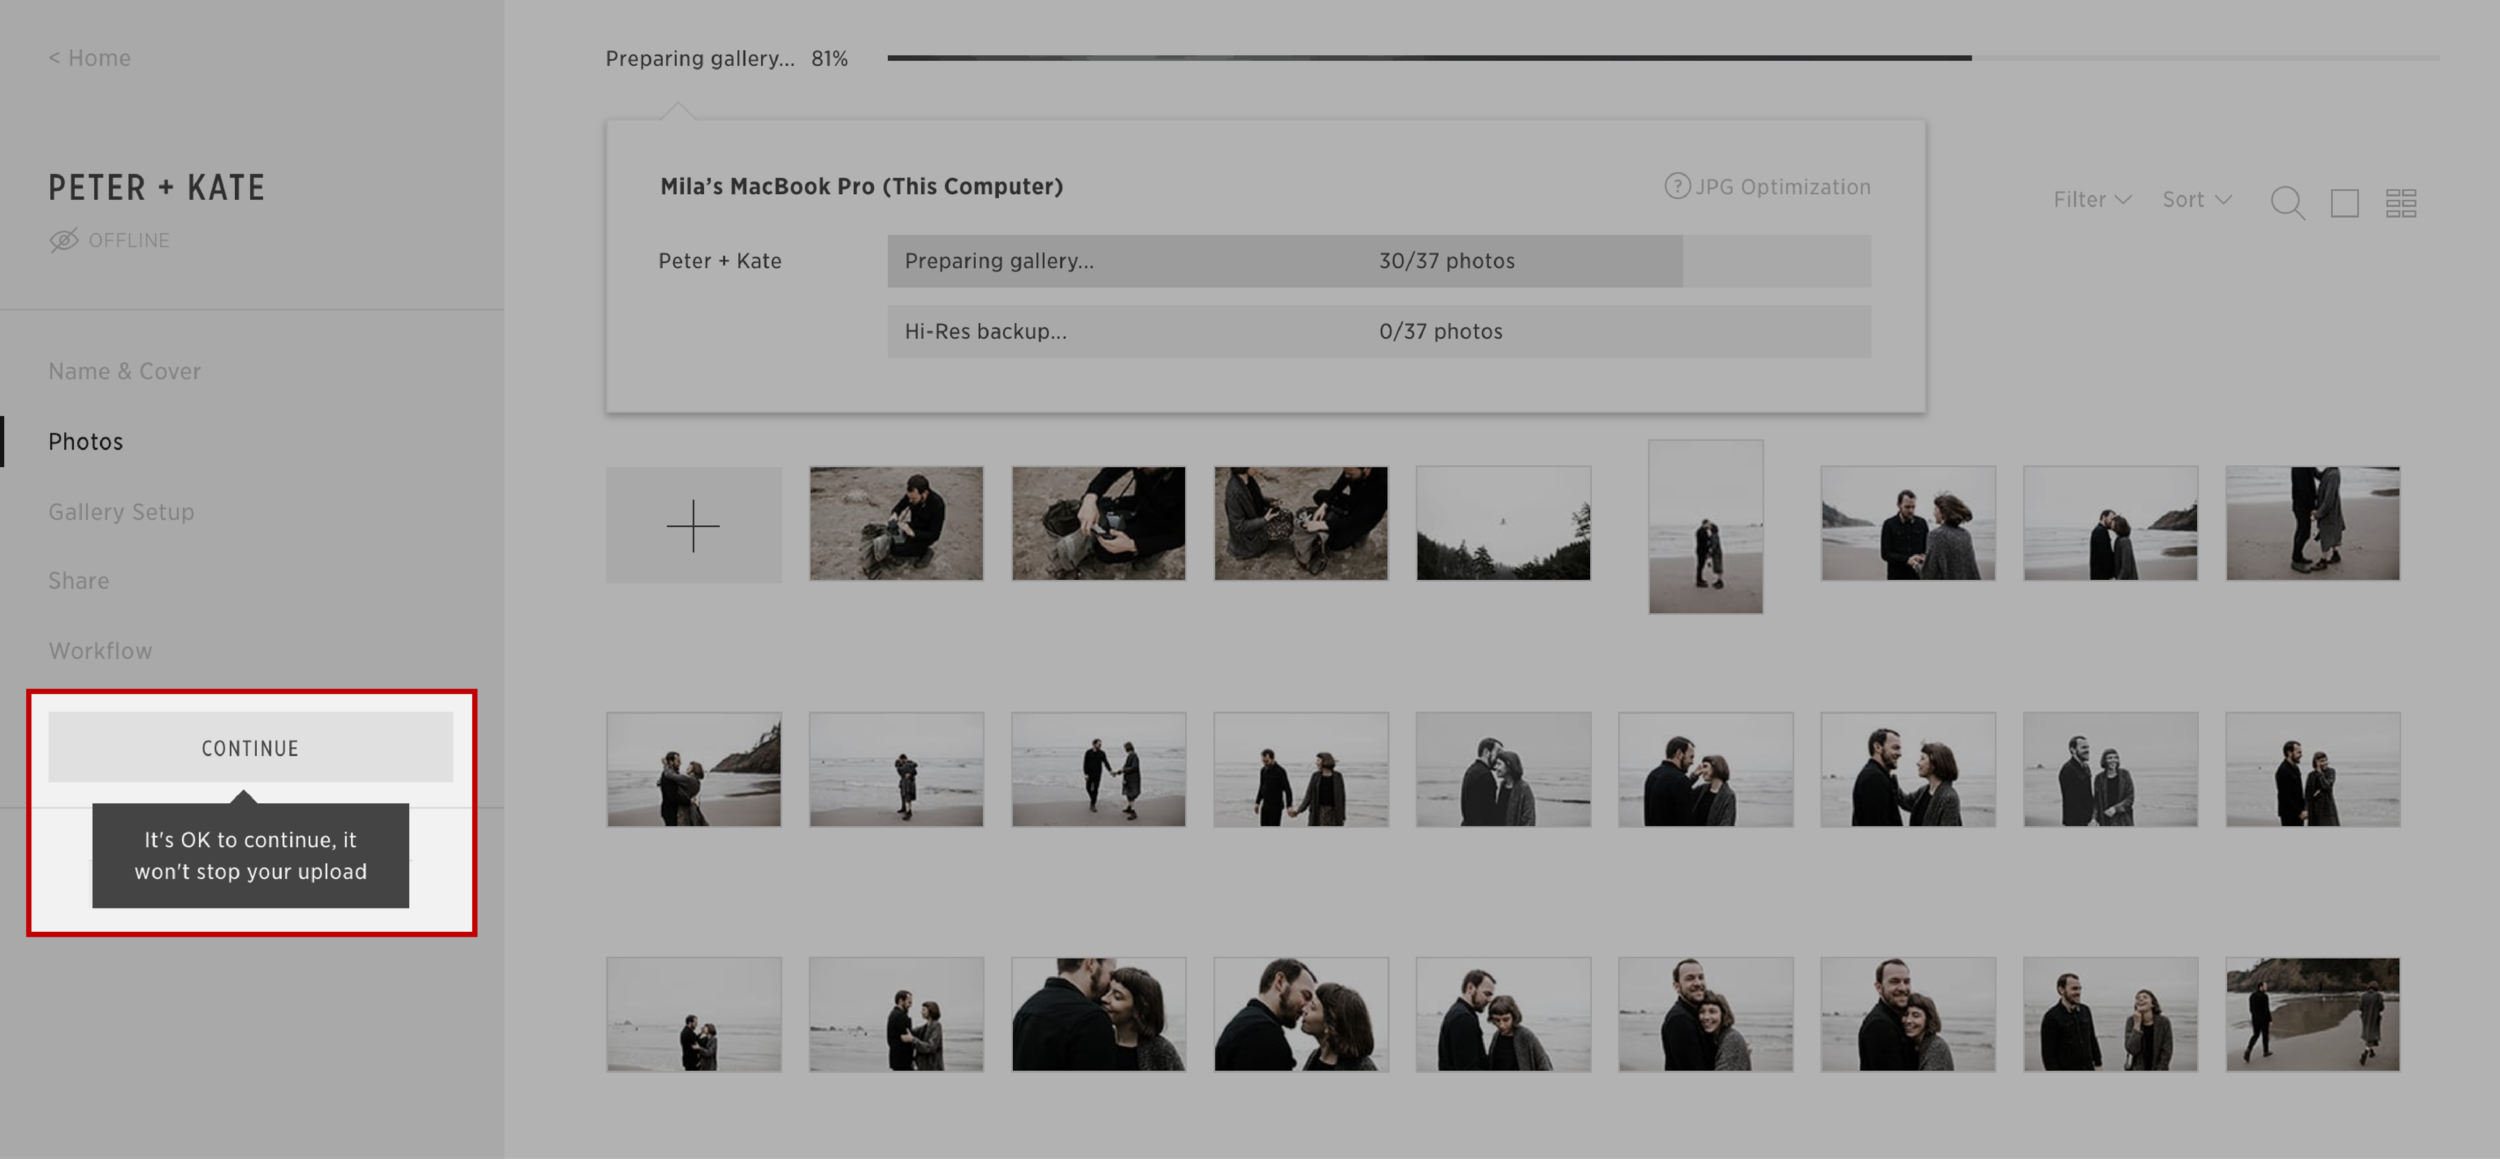Expand the Filter dropdown
Viewport: 2500px width, 1159px height.
point(2092,200)
